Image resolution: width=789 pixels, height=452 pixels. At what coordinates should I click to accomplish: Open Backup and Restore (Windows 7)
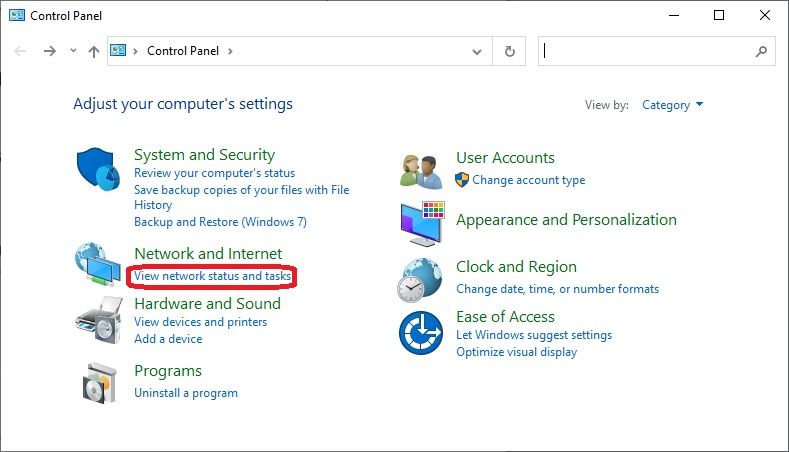click(x=220, y=222)
